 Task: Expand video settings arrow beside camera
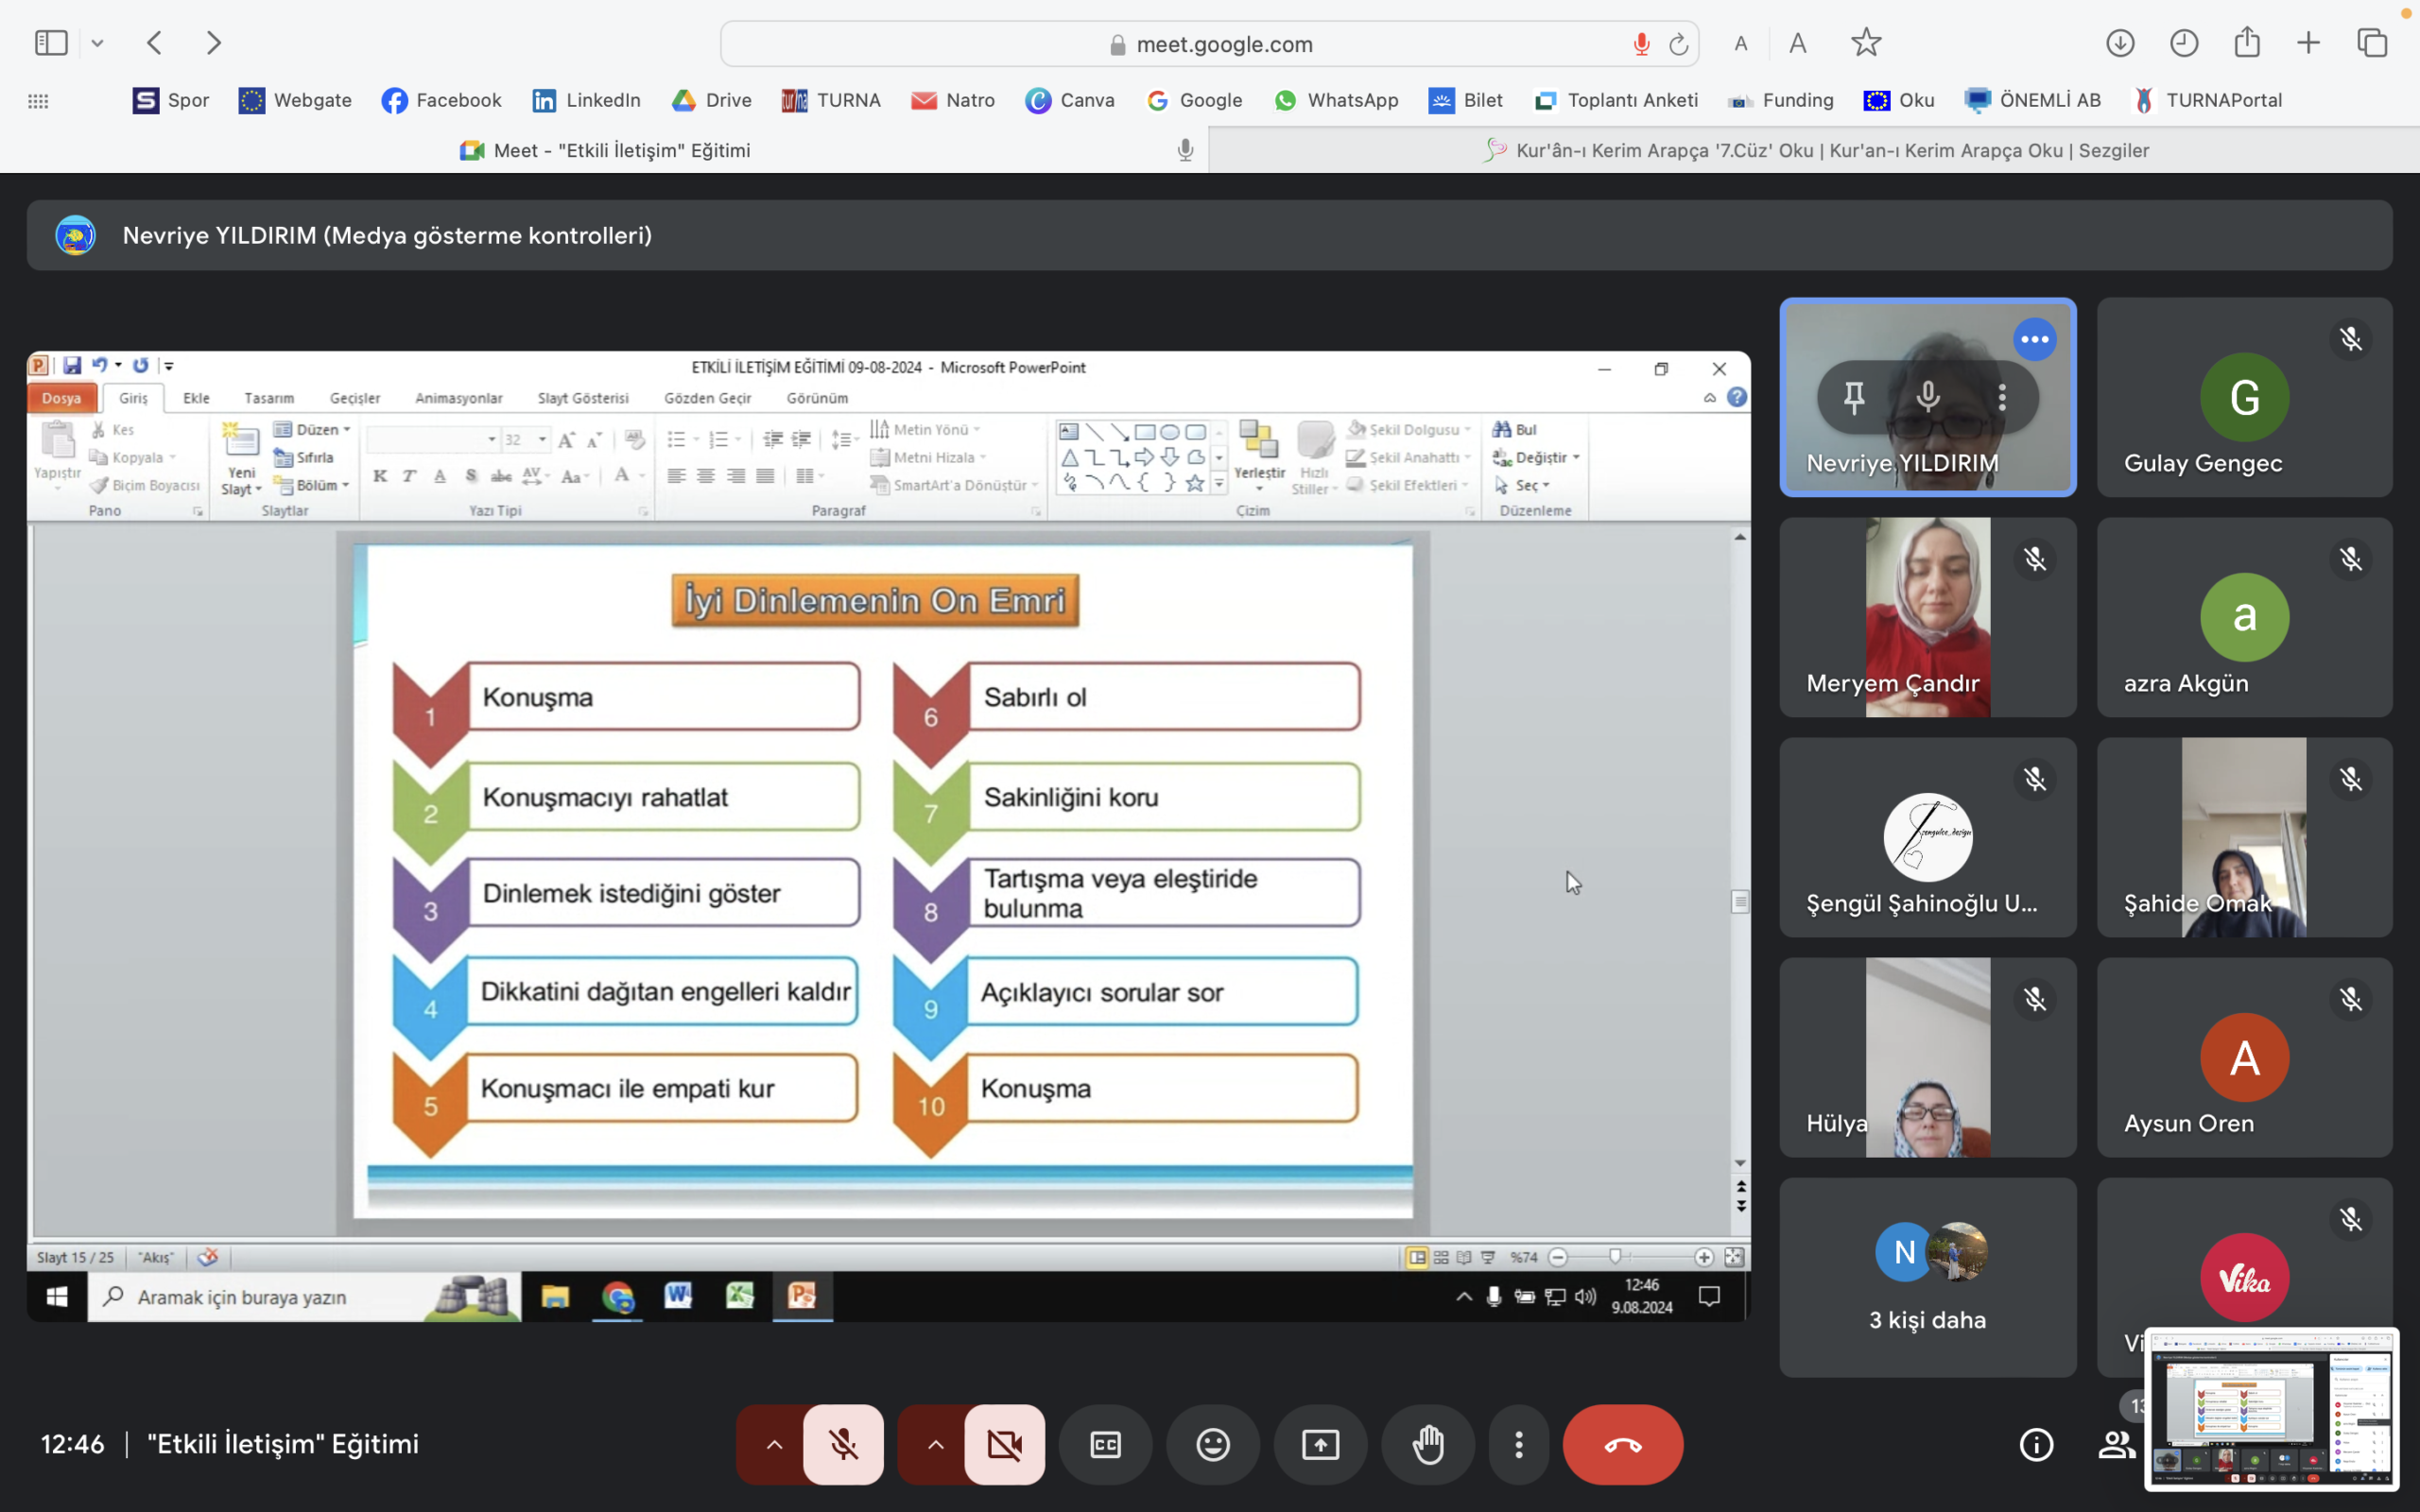pos(935,1444)
